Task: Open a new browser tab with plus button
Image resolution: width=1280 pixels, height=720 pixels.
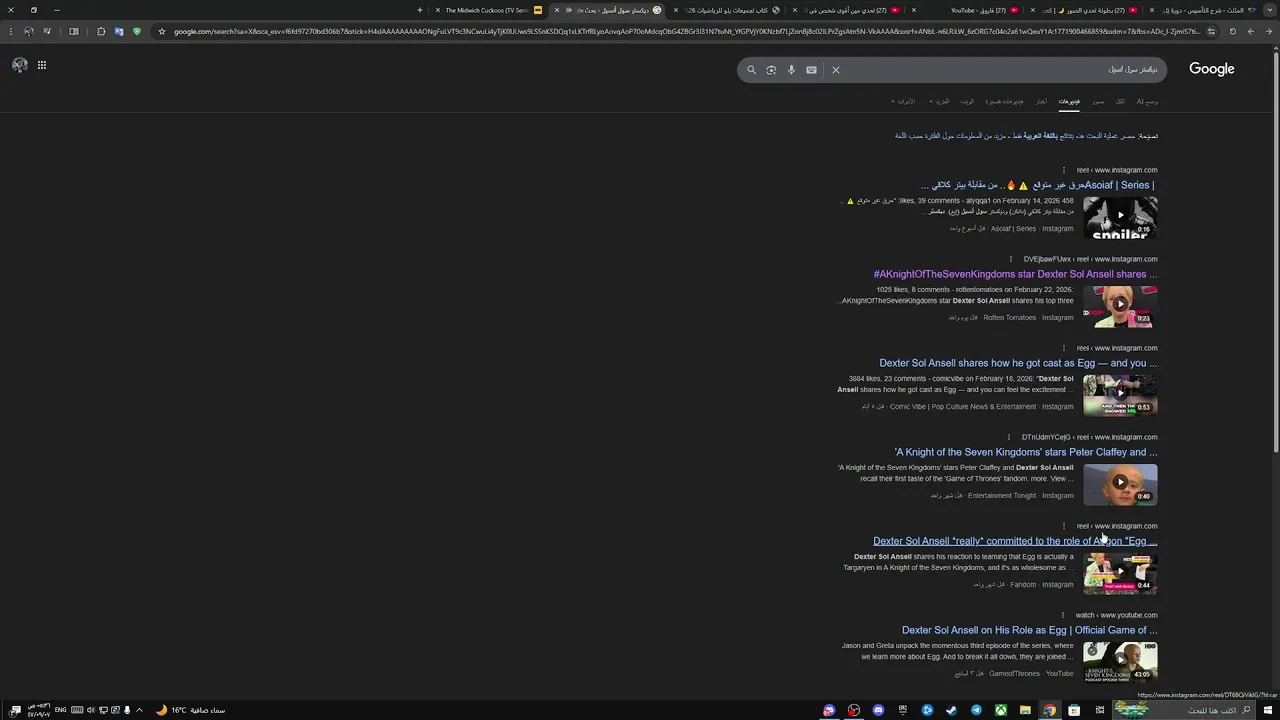Action: pos(420,10)
